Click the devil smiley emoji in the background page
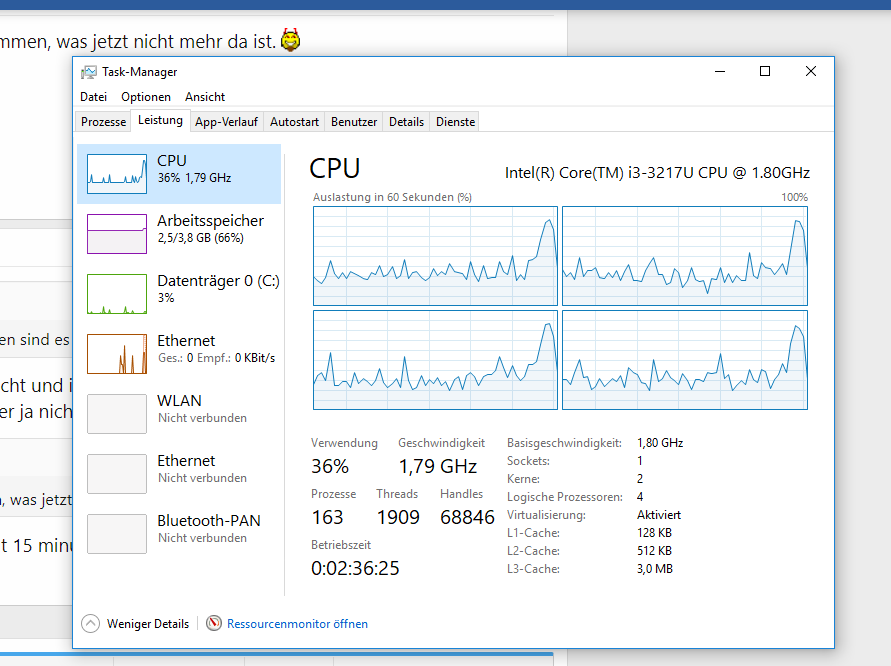This screenshot has height=666, width=891. point(290,40)
